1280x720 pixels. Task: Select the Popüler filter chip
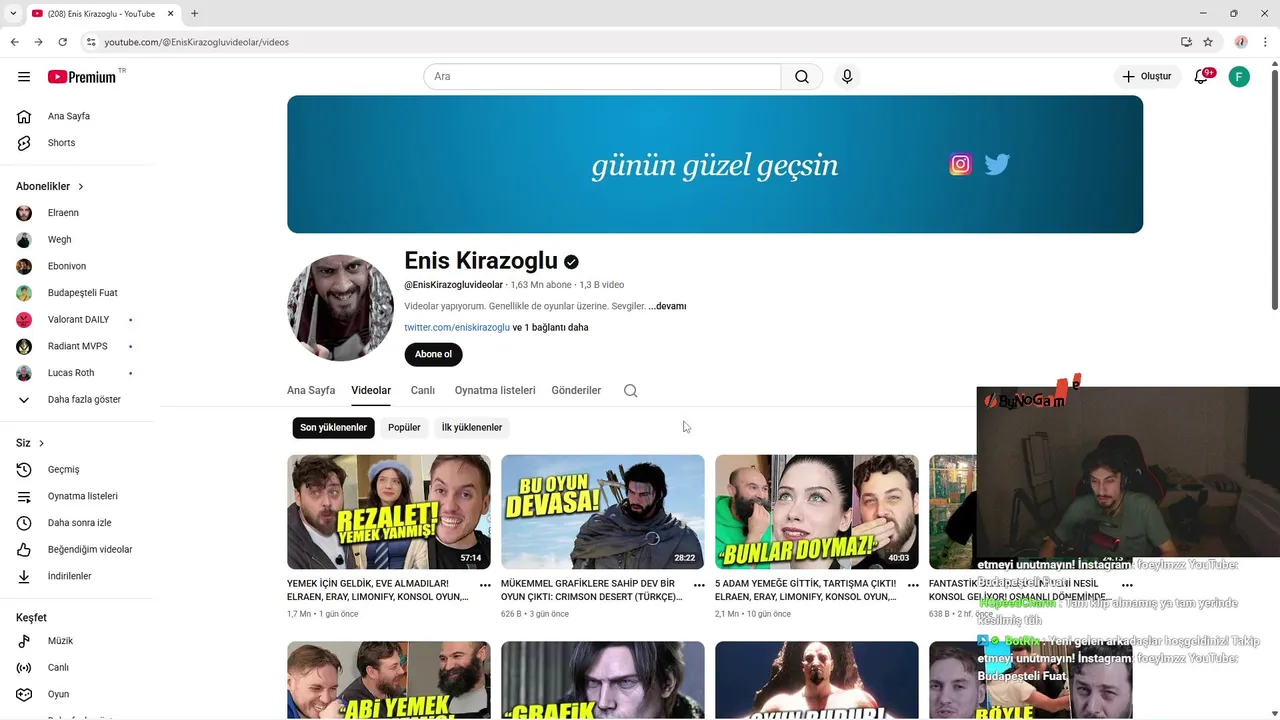[x=404, y=428]
